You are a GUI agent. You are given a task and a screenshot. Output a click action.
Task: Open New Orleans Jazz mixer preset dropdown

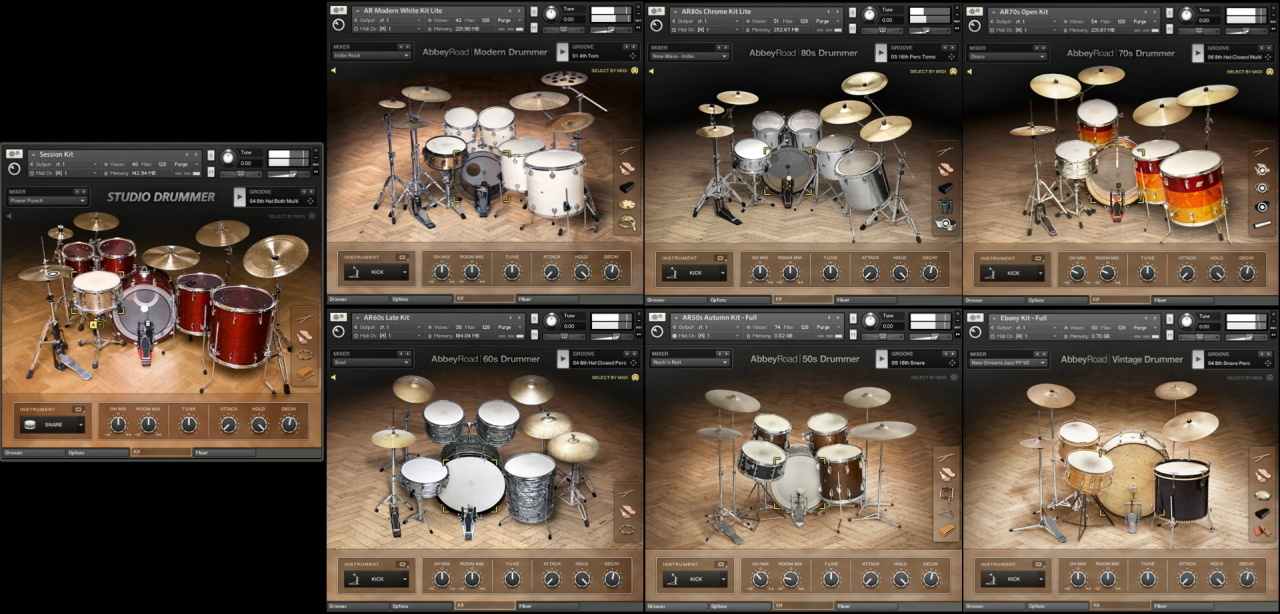[1008, 362]
